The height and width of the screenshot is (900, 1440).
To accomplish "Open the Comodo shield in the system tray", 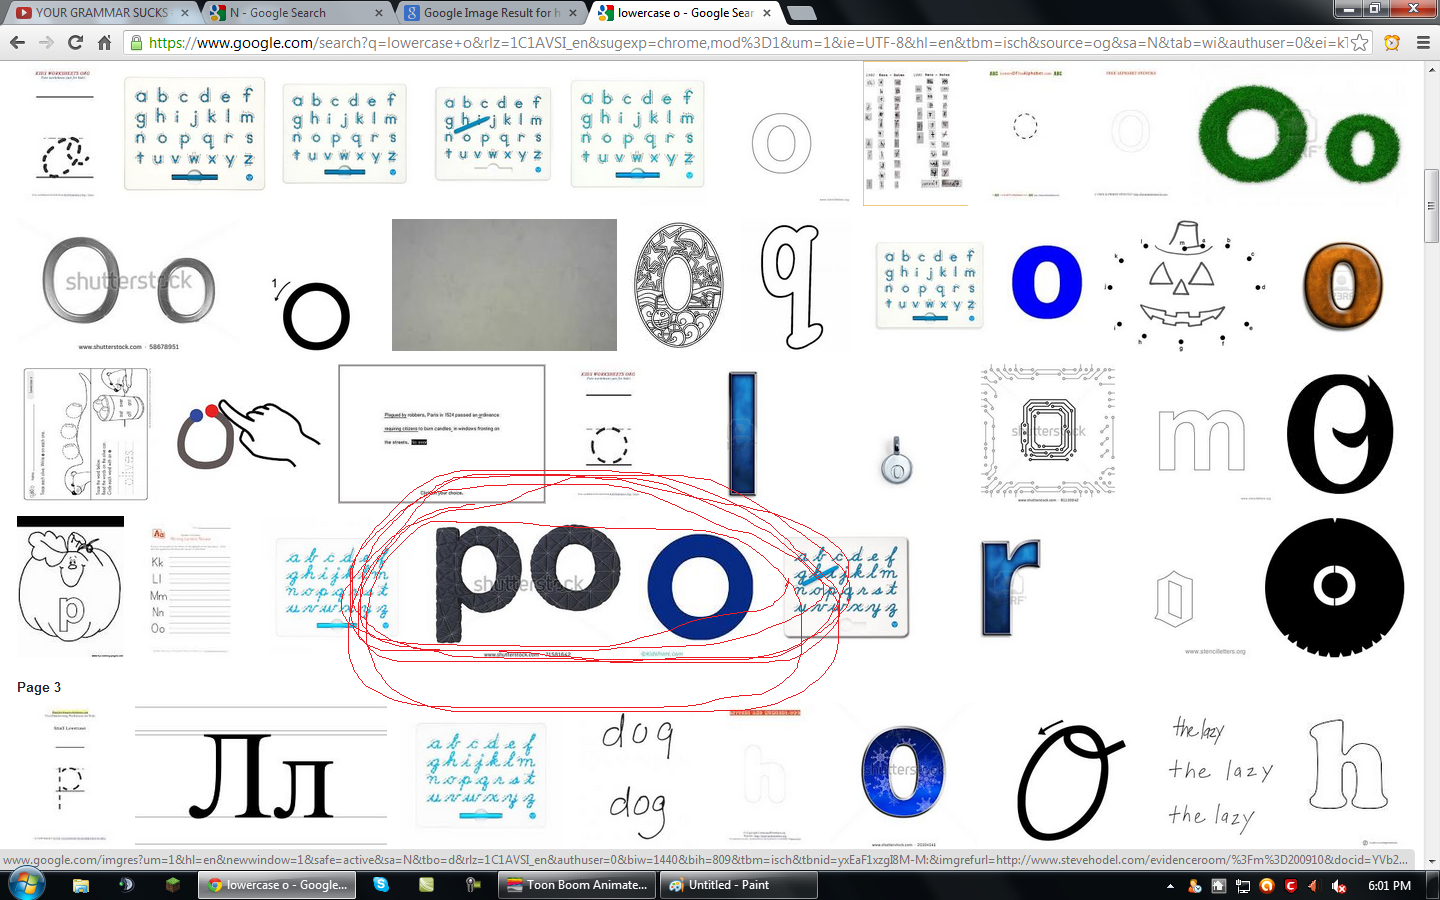I will (x=1290, y=885).
